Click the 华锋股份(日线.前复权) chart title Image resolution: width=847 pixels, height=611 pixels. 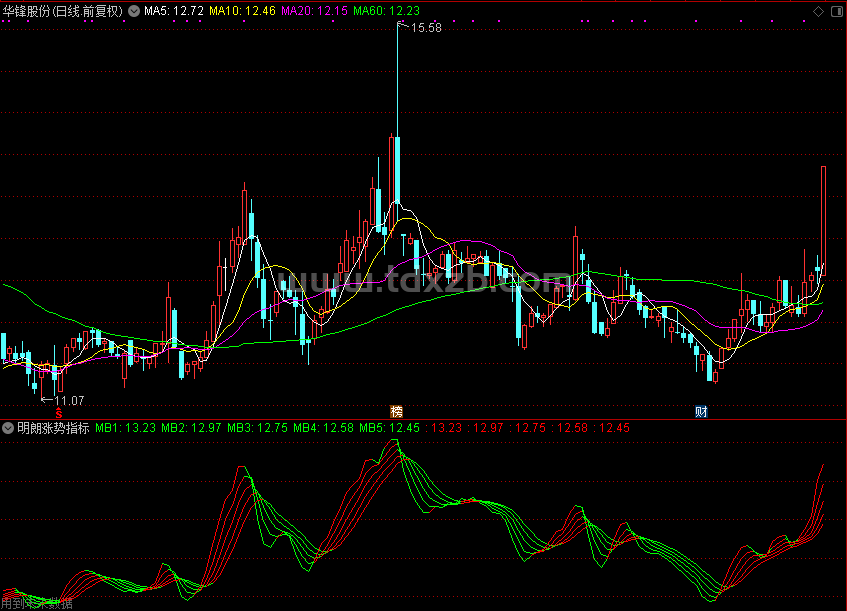point(63,11)
